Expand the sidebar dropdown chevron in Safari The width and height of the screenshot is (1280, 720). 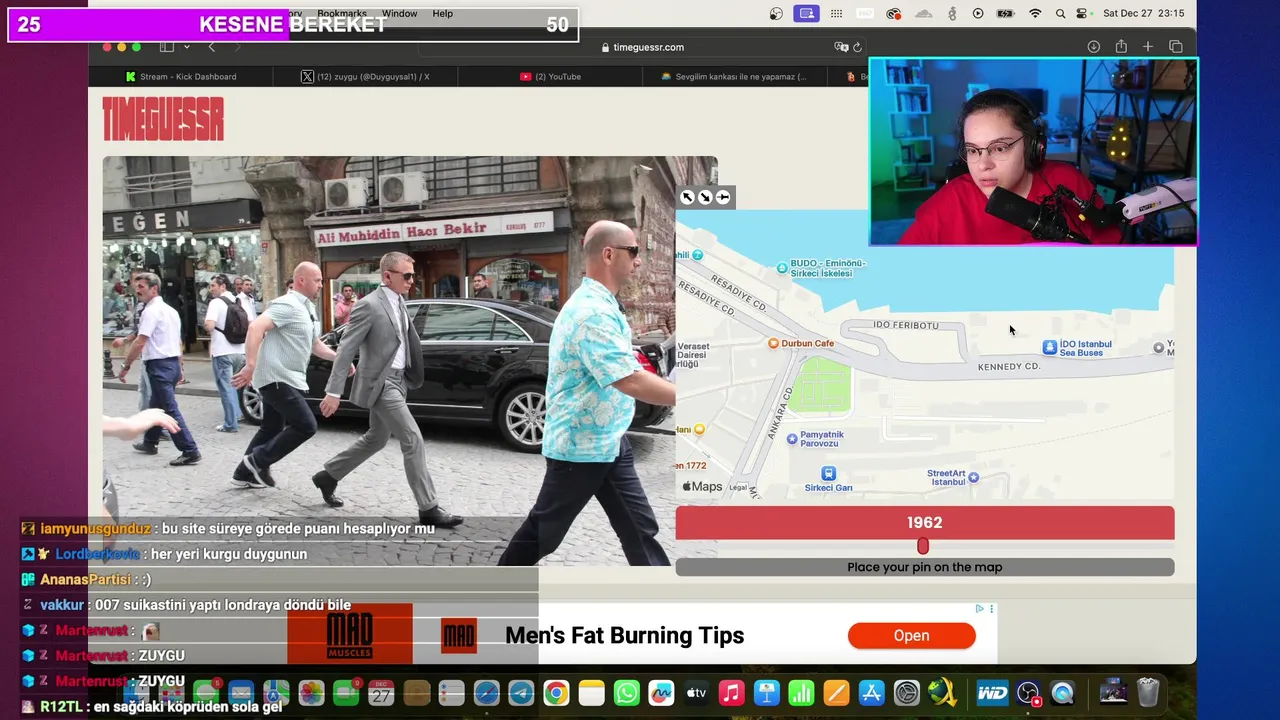pyautogui.click(x=186, y=47)
